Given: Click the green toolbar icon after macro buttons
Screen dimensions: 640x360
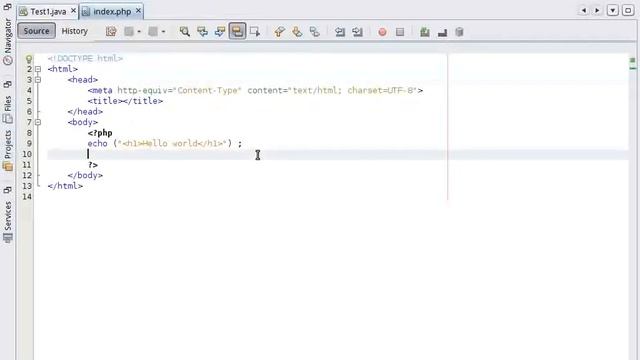Looking at the screenshot, I should coord(425,32).
